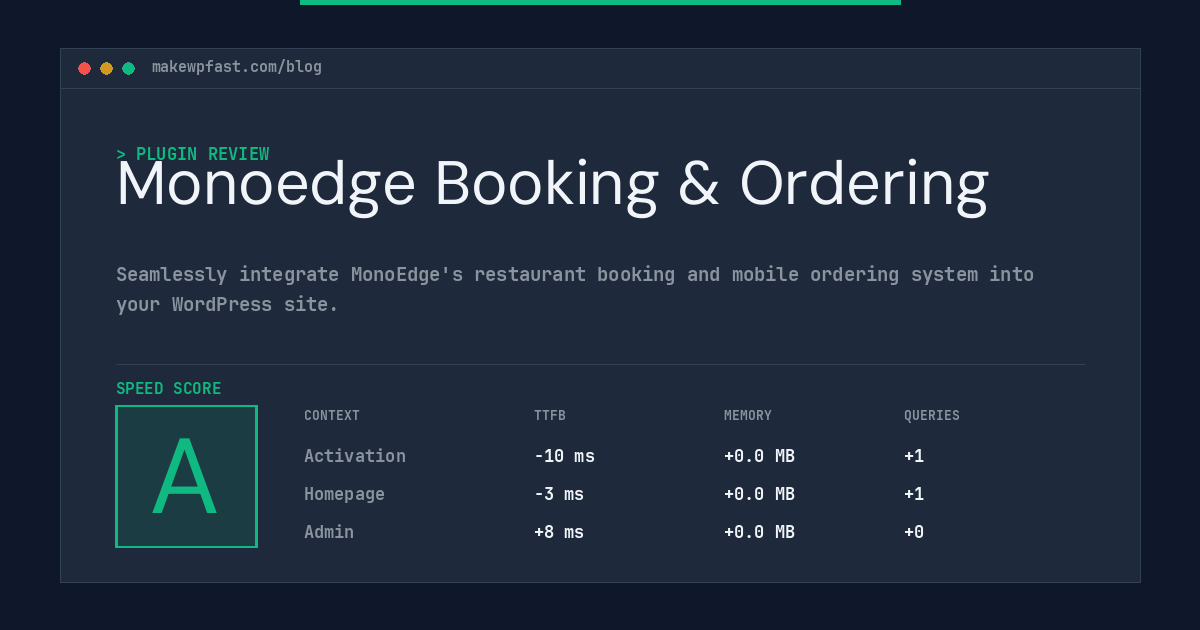This screenshot has height=630, width=1200.
Task: Click the 'Monoedge Booking & Ordering' title
Action: [552, 185]
